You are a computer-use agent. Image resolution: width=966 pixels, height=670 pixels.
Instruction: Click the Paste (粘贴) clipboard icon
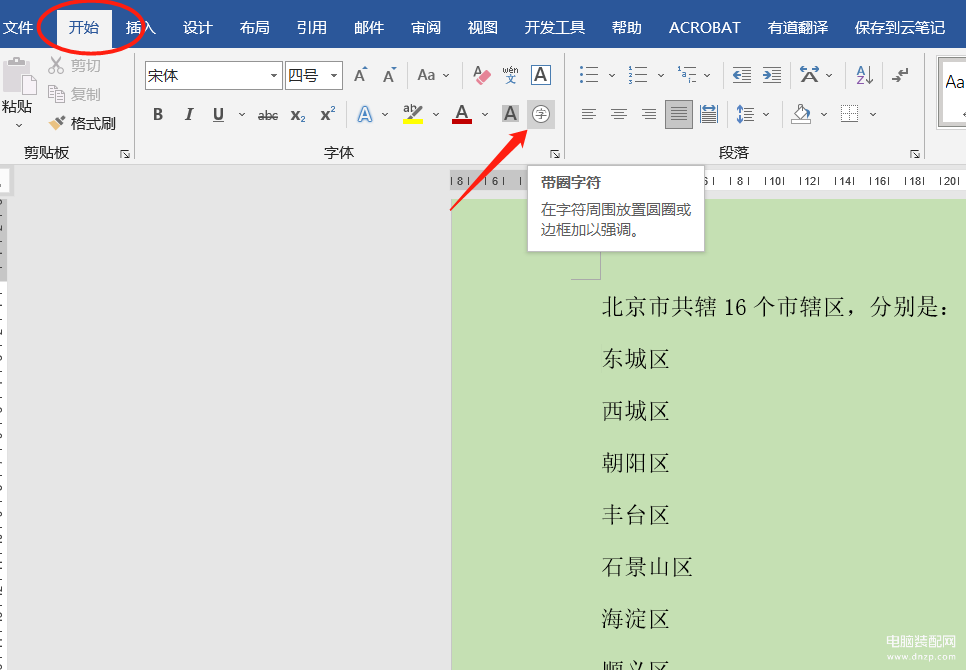[18, 77]
